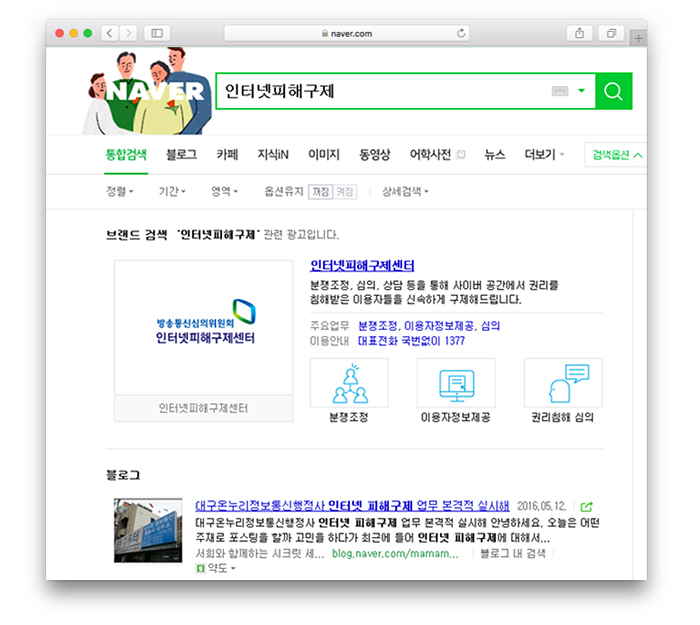The height and width of the screenshot is (625, 700).
Task: Open the 이미지 tab
Action: (324, 155)
